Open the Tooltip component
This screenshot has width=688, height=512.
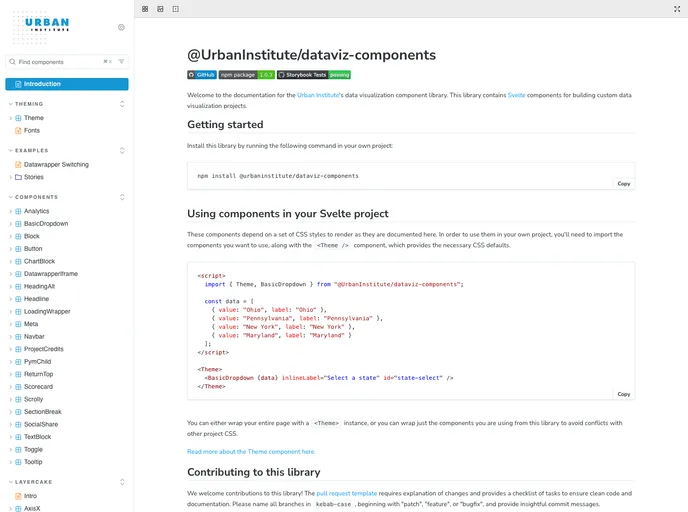pyautogui.click(x=33, y=462)
